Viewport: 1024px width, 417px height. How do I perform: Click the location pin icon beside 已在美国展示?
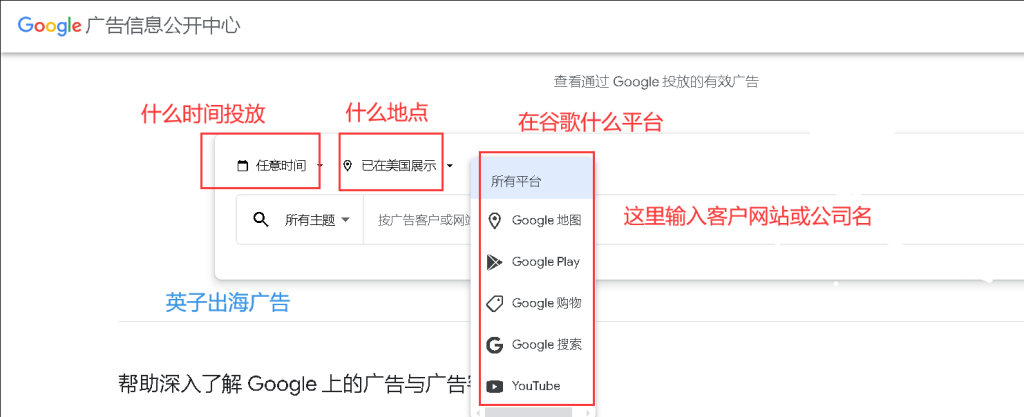click(x=348, y=166)
